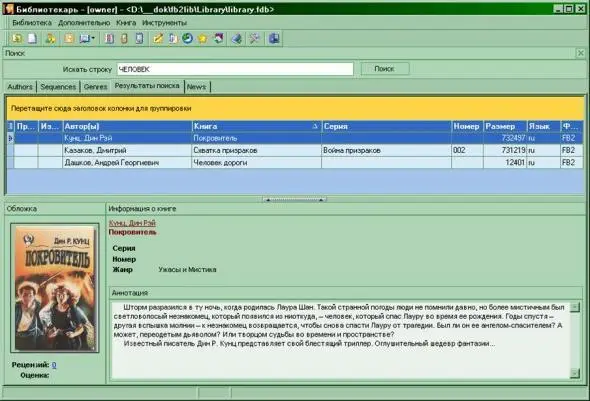The width and height of the screenshot is (590, 401).
Task: Click the mobile device icon in toolbar
Action: (139, 38)
